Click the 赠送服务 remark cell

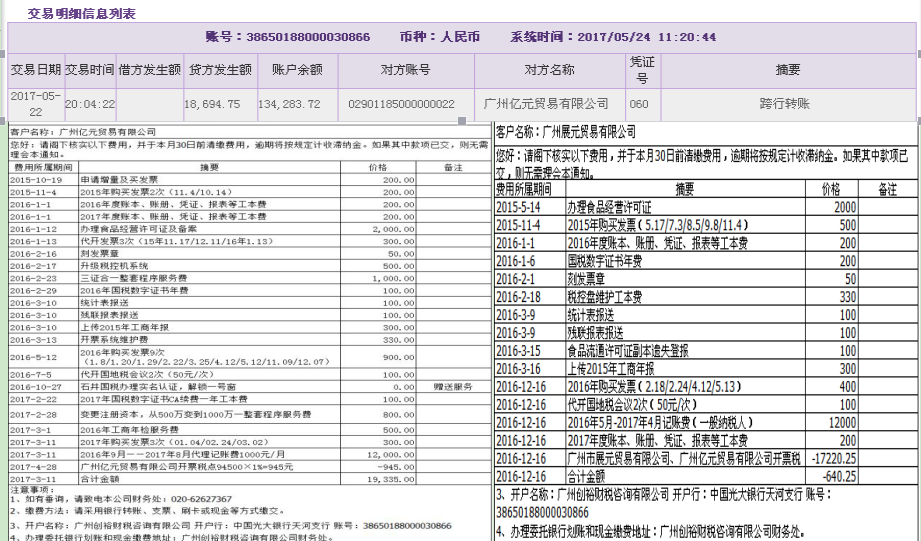click(453, 387)
